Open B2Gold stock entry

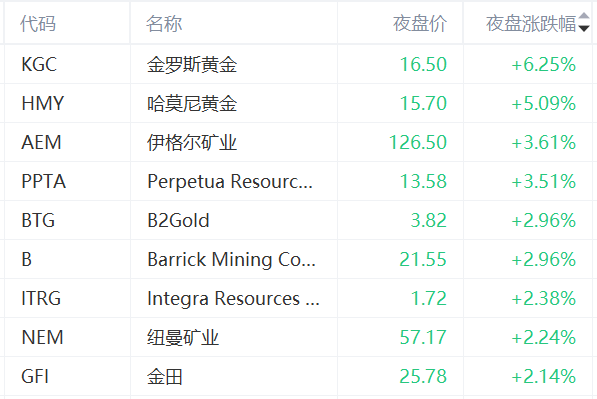click(178, 221)
